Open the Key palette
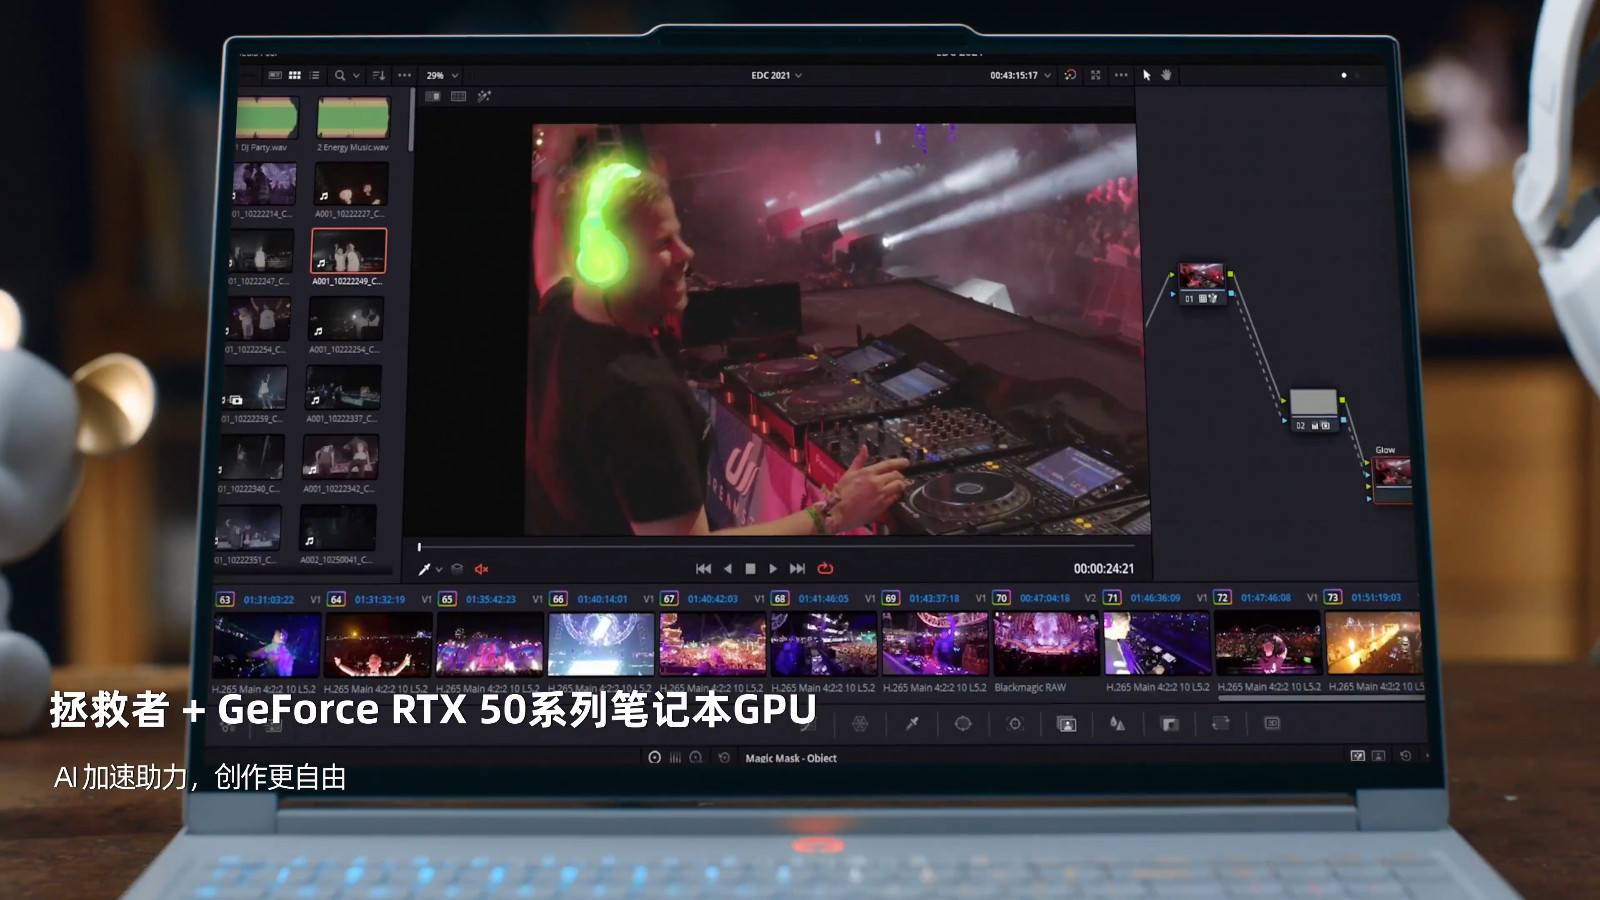 point(1169,723)
